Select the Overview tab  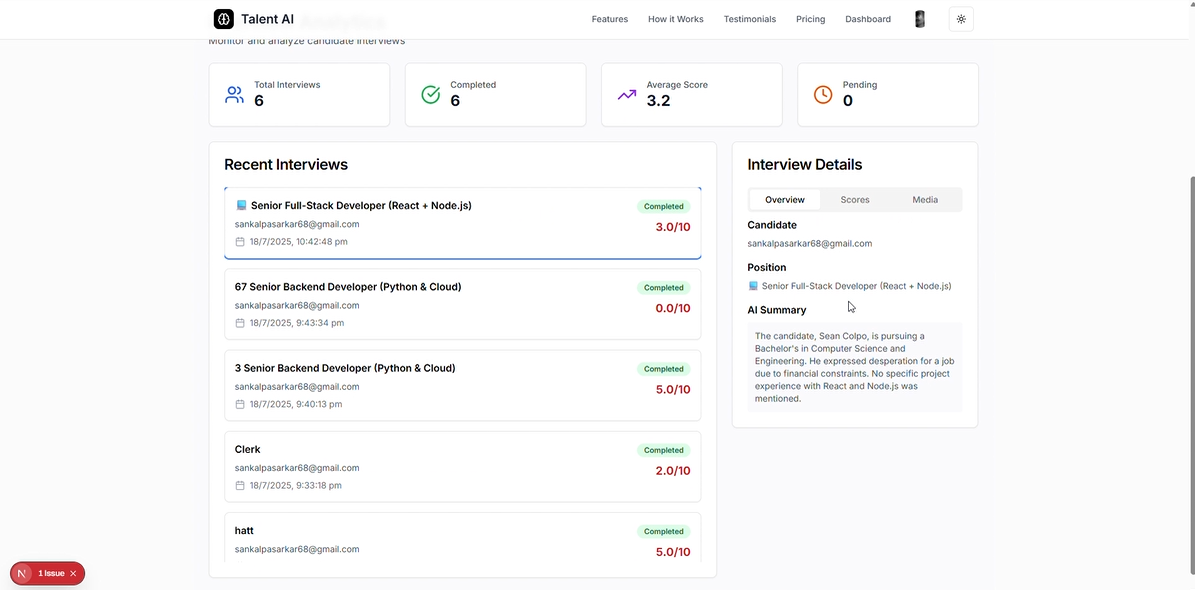785,200
